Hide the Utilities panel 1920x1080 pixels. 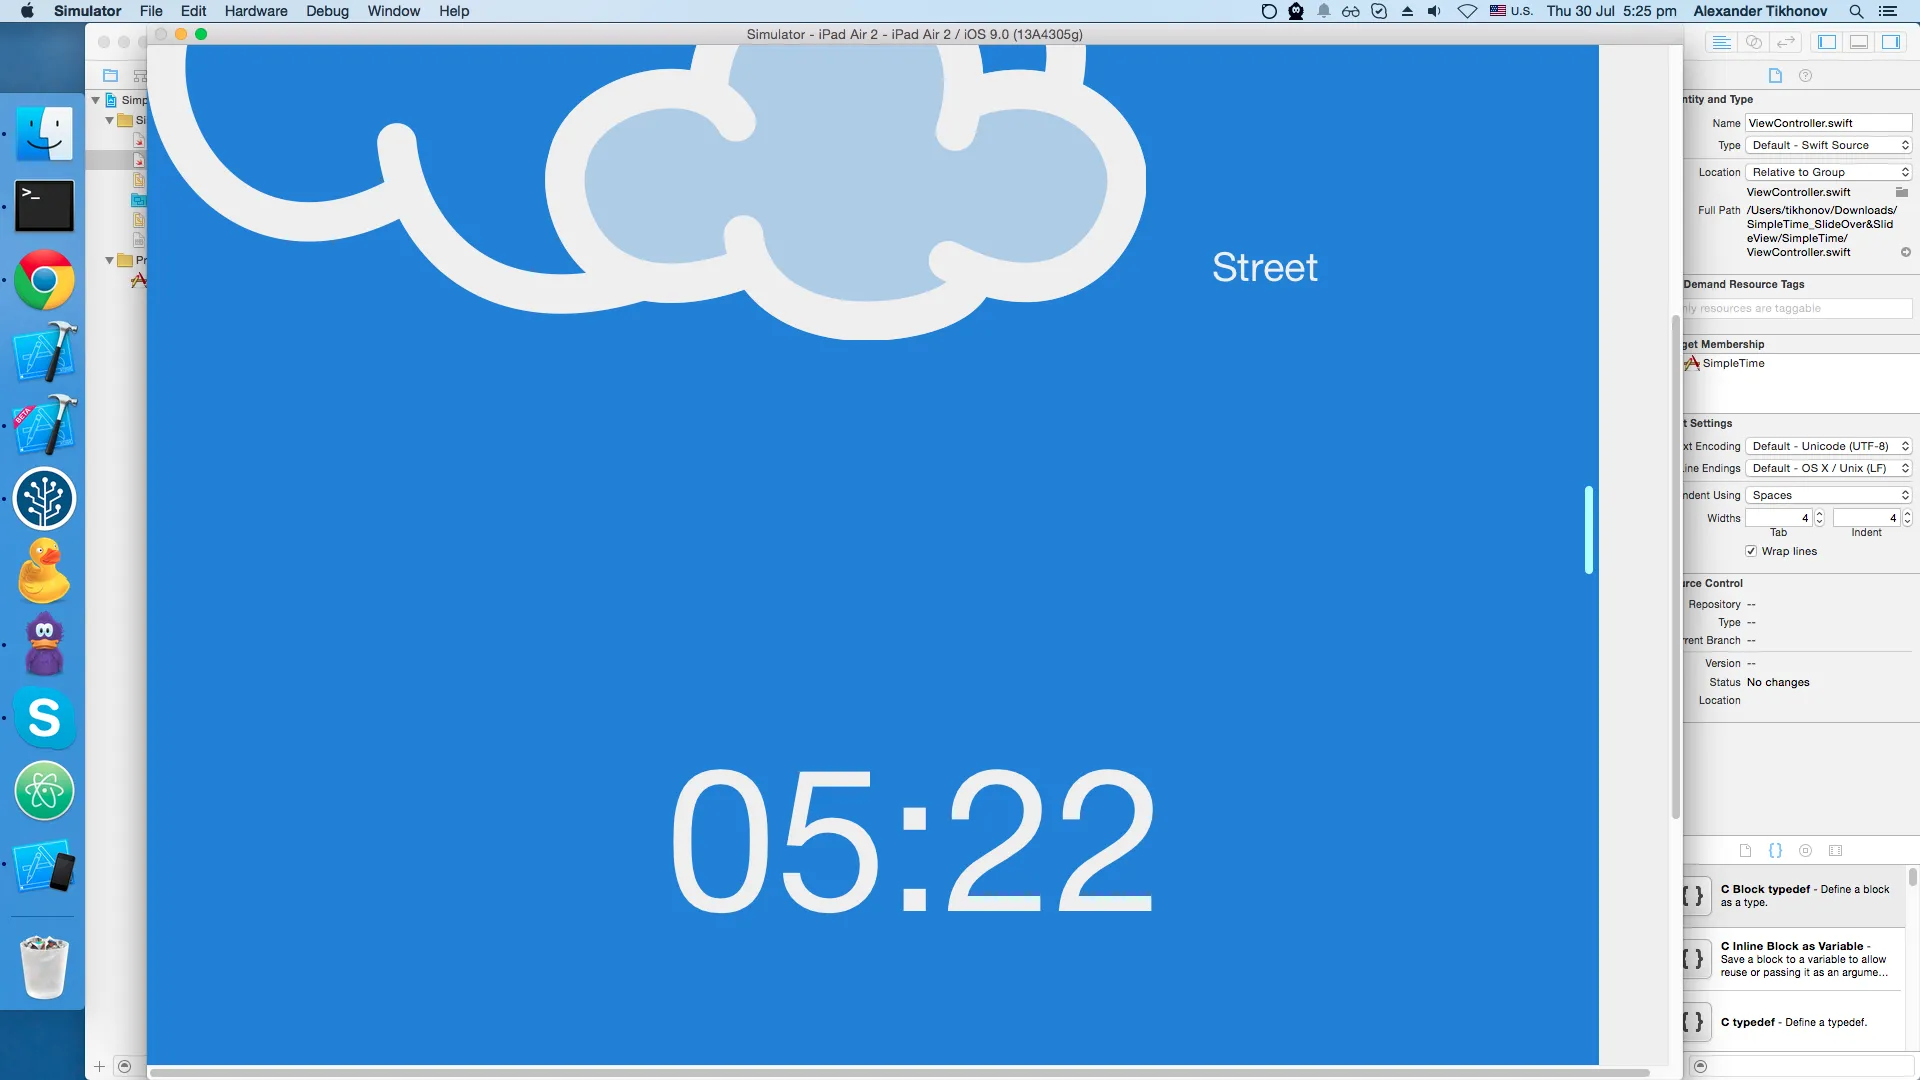click(1891, 42)
